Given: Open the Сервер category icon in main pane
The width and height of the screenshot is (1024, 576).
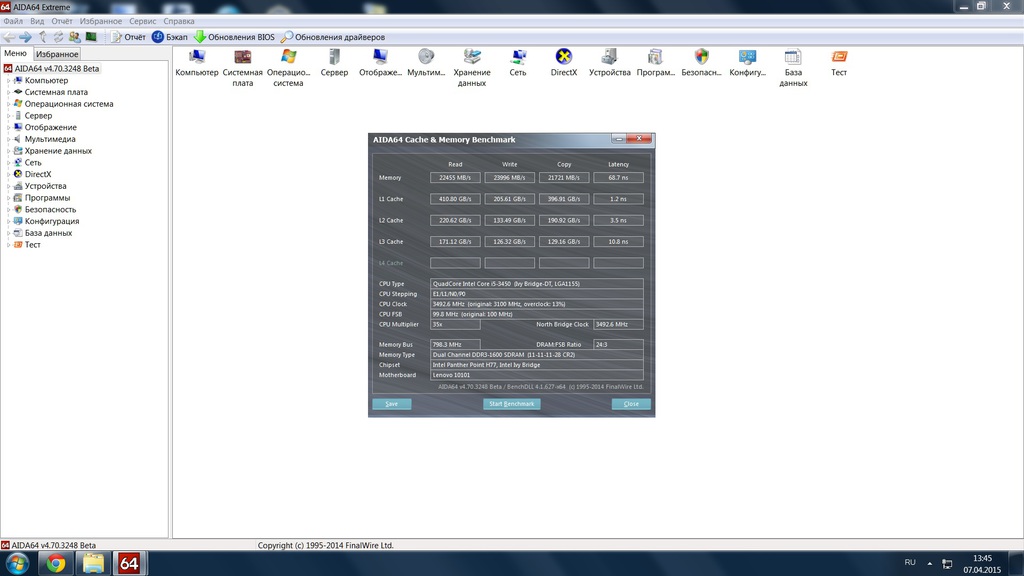Looking at the screenshot, I should coord(334,63).
